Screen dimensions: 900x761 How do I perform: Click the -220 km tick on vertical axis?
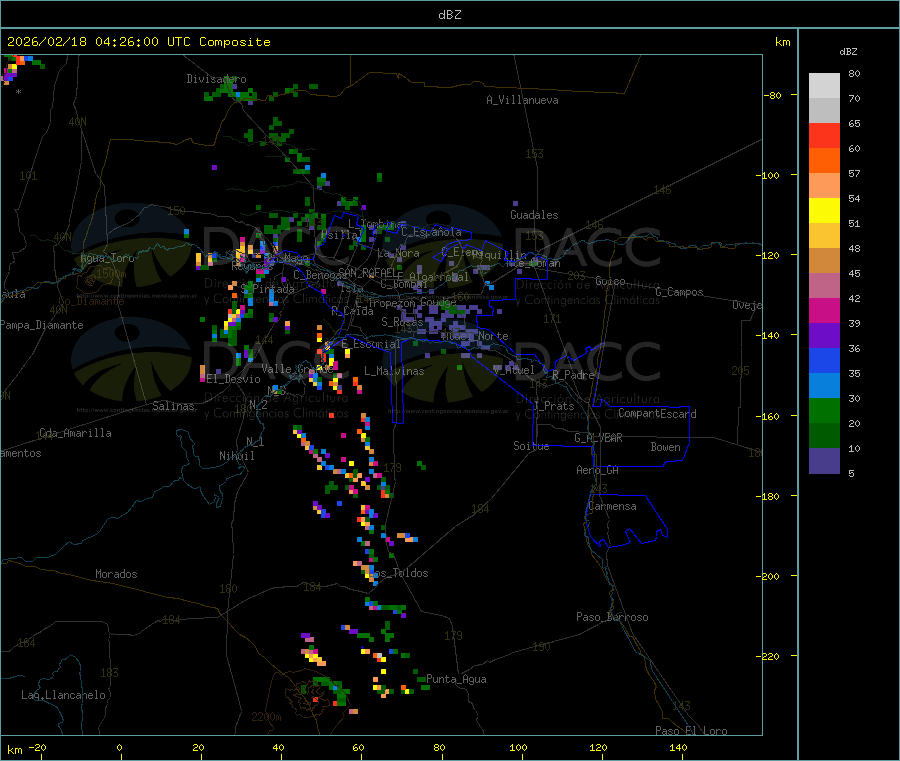[768, 657]
